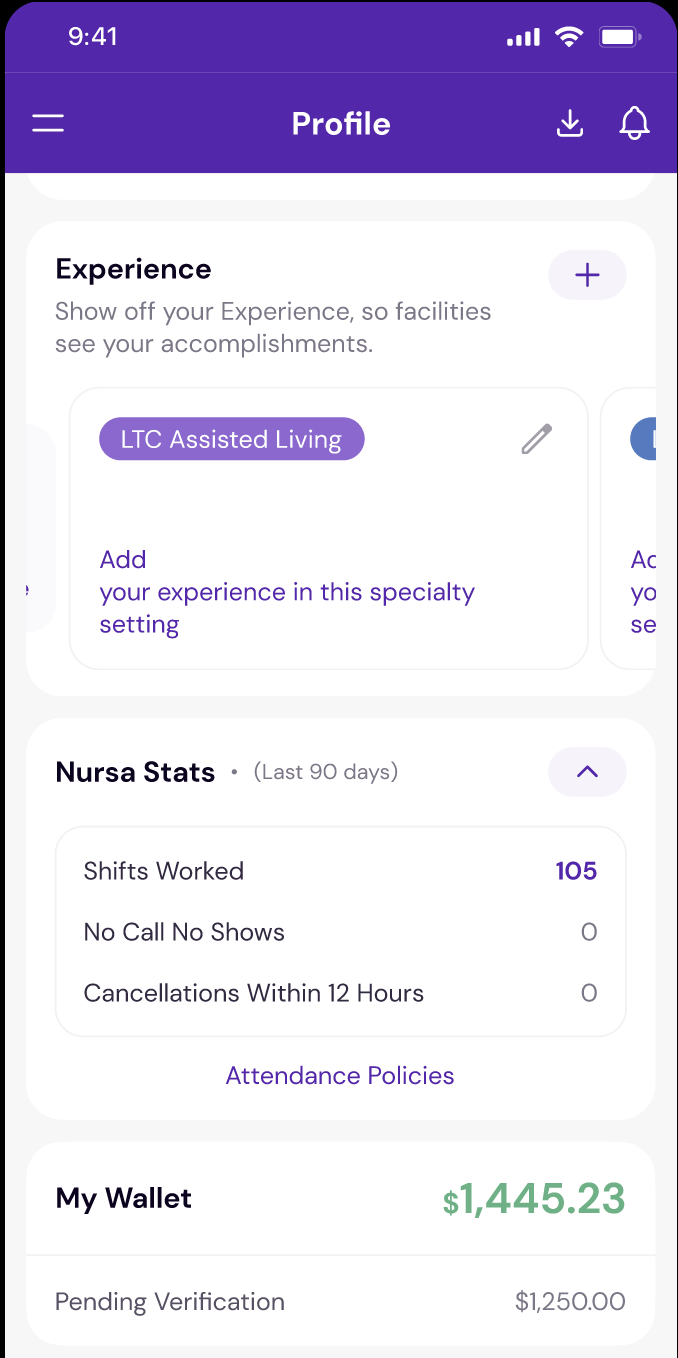This screenshot has height=1358, width=678.
Task: Open notifications bell
Action: (634, 124)
